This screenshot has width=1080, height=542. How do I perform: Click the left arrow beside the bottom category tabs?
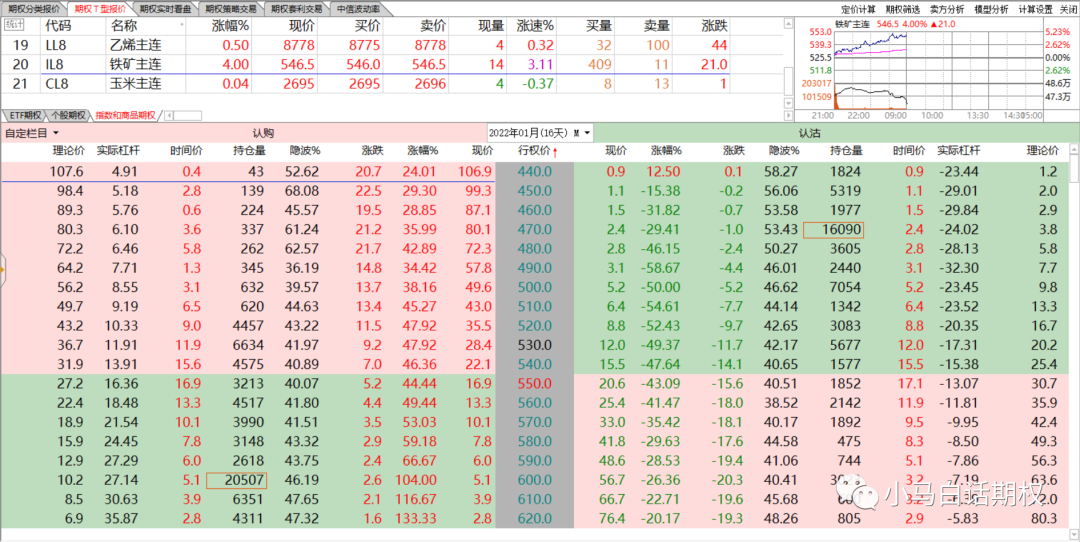point(166,116)
